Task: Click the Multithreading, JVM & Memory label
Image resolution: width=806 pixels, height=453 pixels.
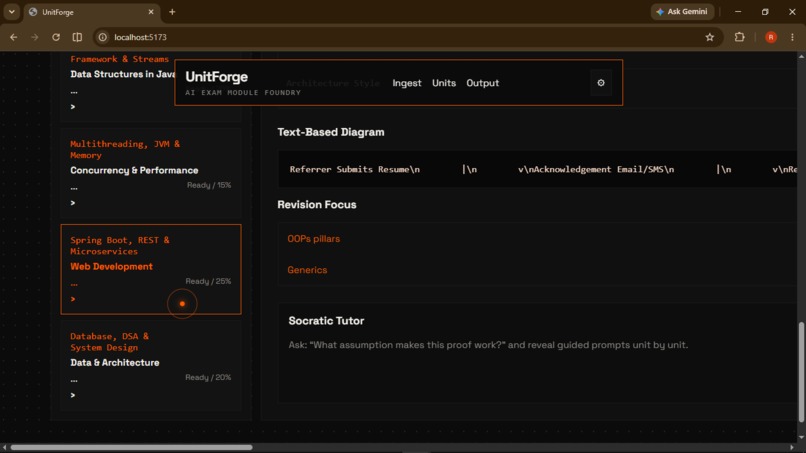Action: (x=125, y=149)
